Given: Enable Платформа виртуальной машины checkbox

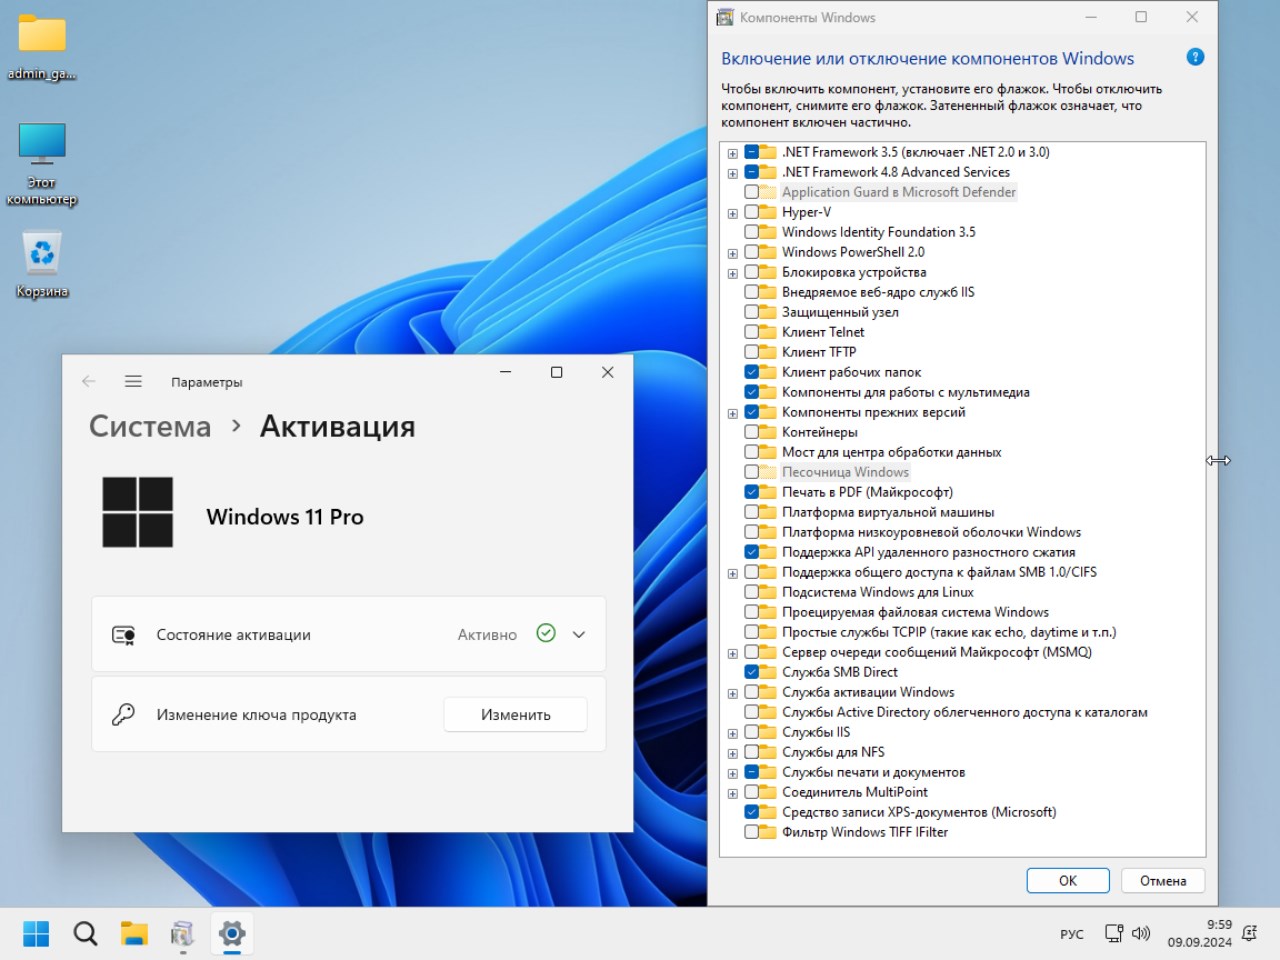Looking at the screenshot, I should [752, 512].
